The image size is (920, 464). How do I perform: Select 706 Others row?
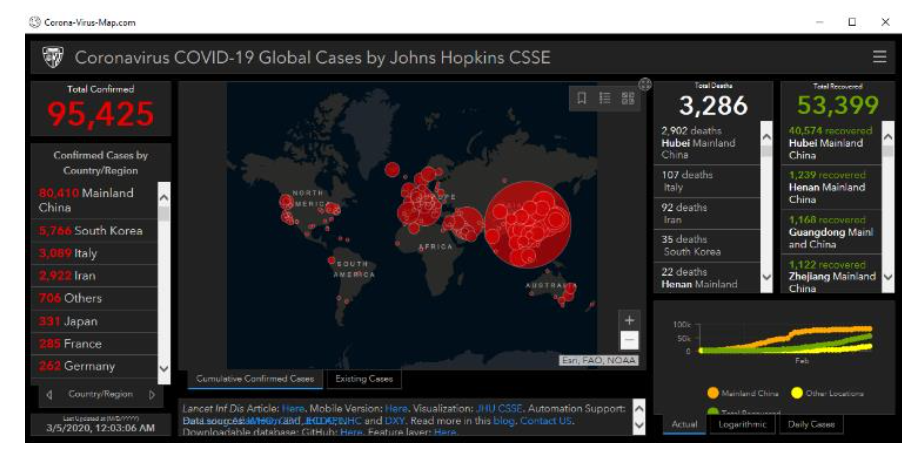tap(94, 298)
